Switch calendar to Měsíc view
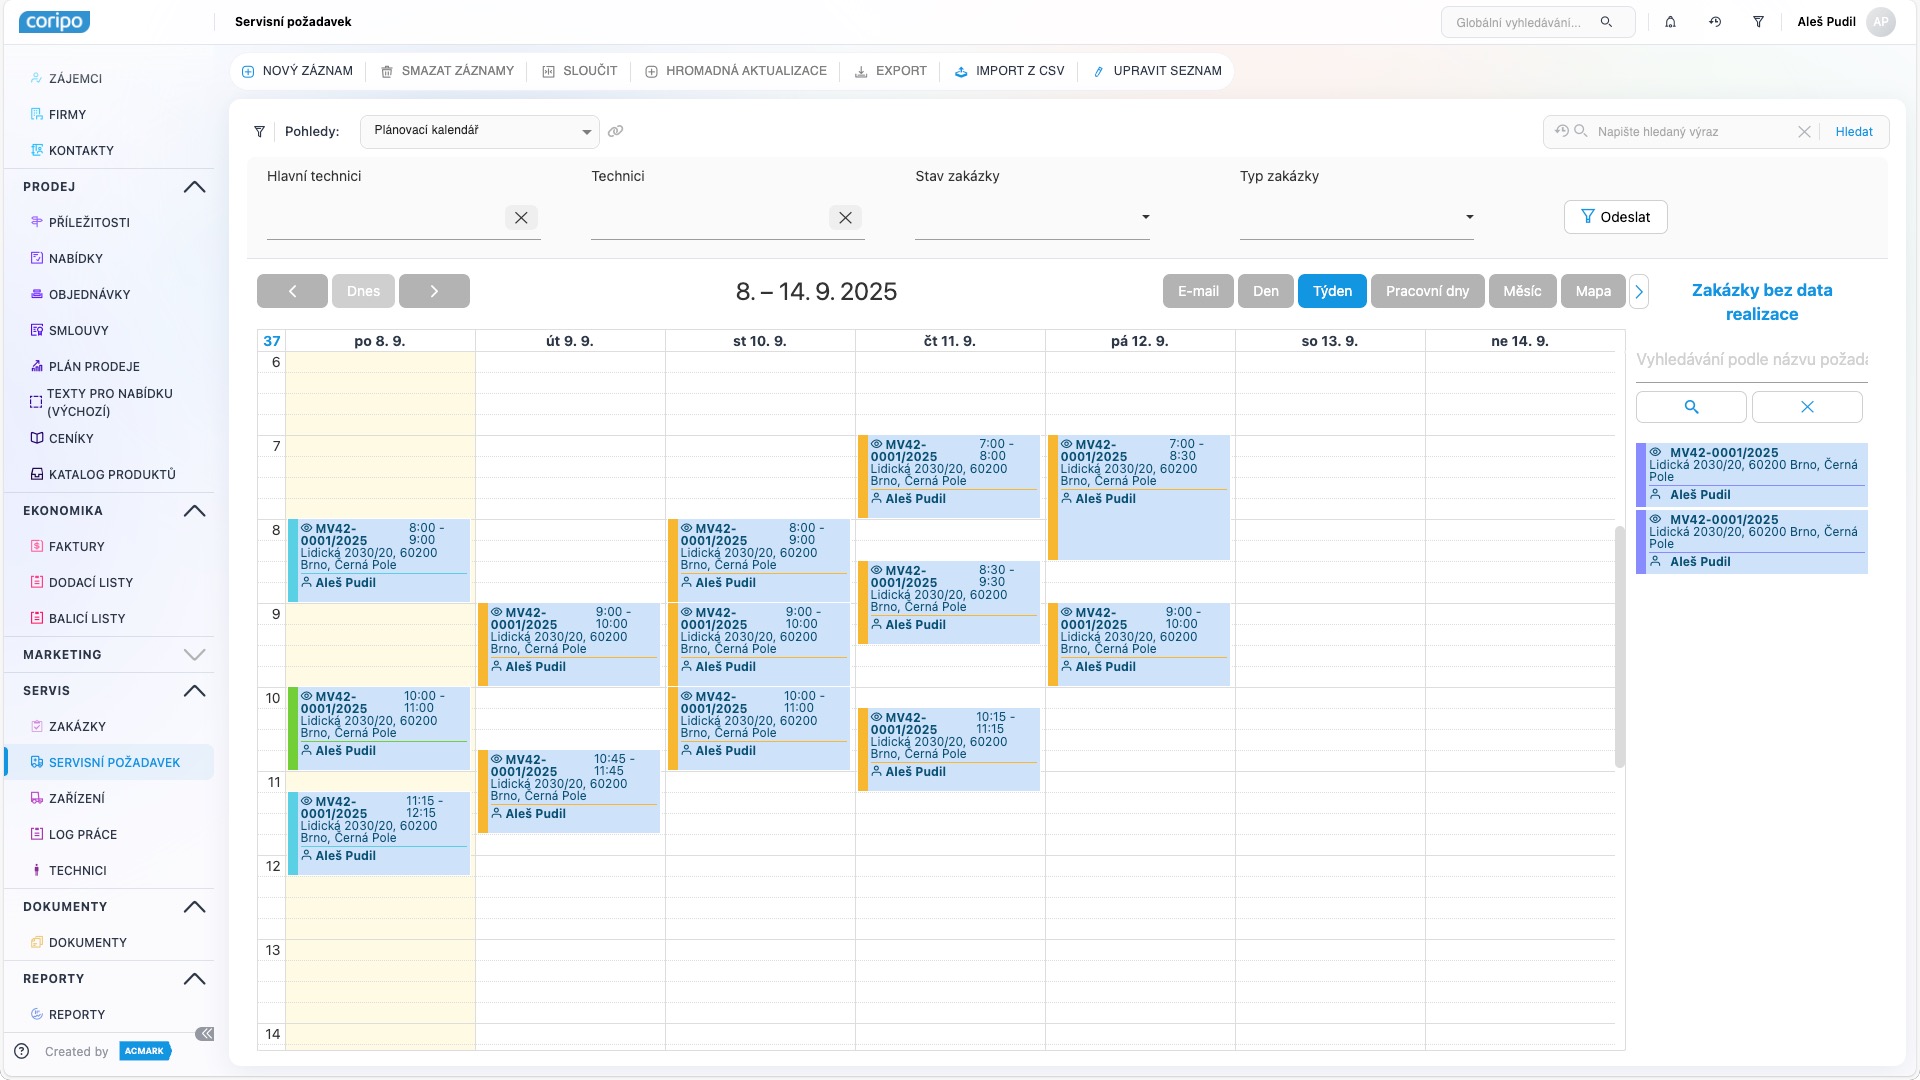Image resolution: width=1920 pixels, height=1080 pixels. [x=1522, y=291]
